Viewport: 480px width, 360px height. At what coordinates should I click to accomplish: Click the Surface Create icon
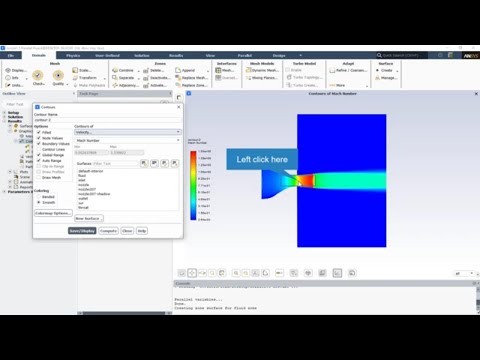(x=378, y=70)
